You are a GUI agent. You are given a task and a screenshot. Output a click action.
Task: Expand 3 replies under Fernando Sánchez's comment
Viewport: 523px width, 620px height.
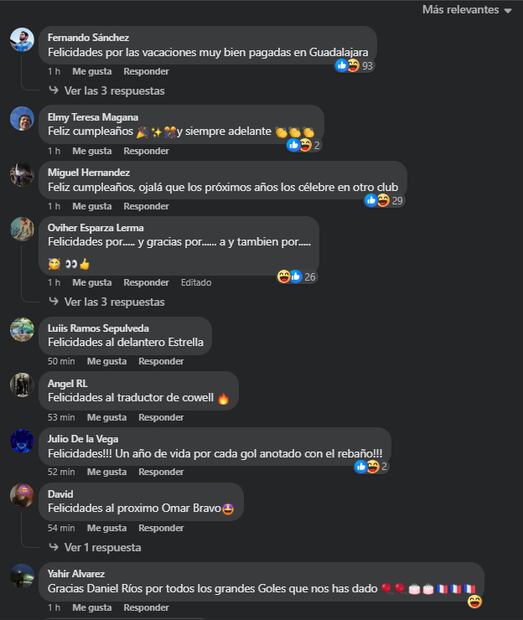107,91
